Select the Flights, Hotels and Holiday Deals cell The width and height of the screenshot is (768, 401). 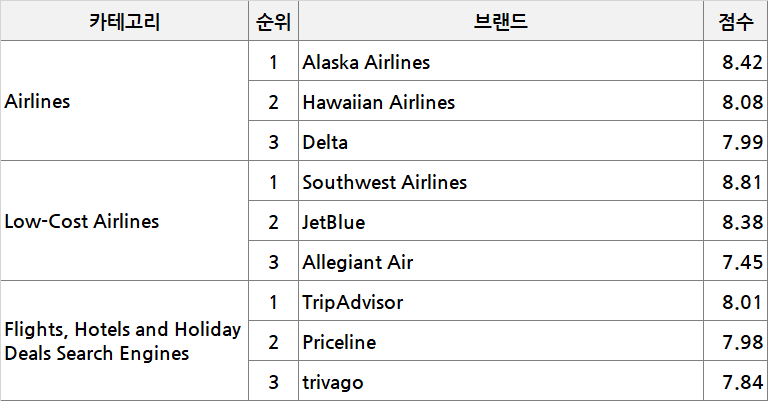123,341
